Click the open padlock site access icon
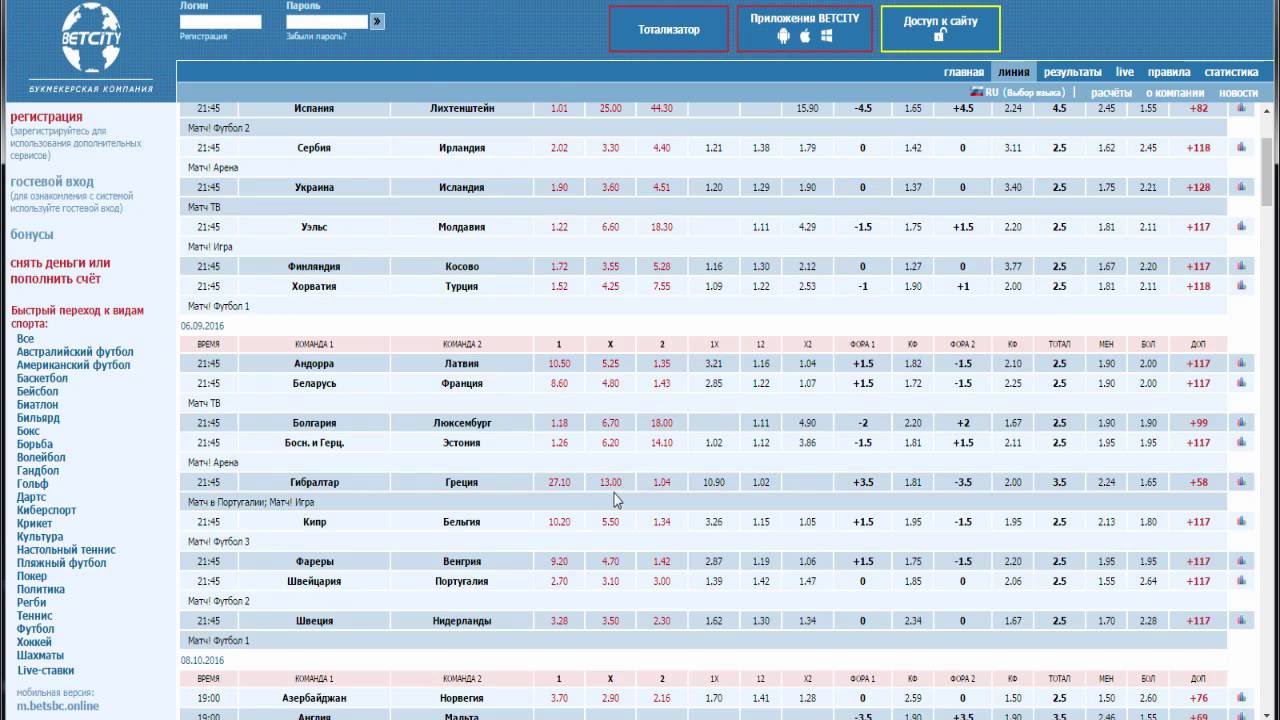The image size is (1280, 720). tap(940, 36)
